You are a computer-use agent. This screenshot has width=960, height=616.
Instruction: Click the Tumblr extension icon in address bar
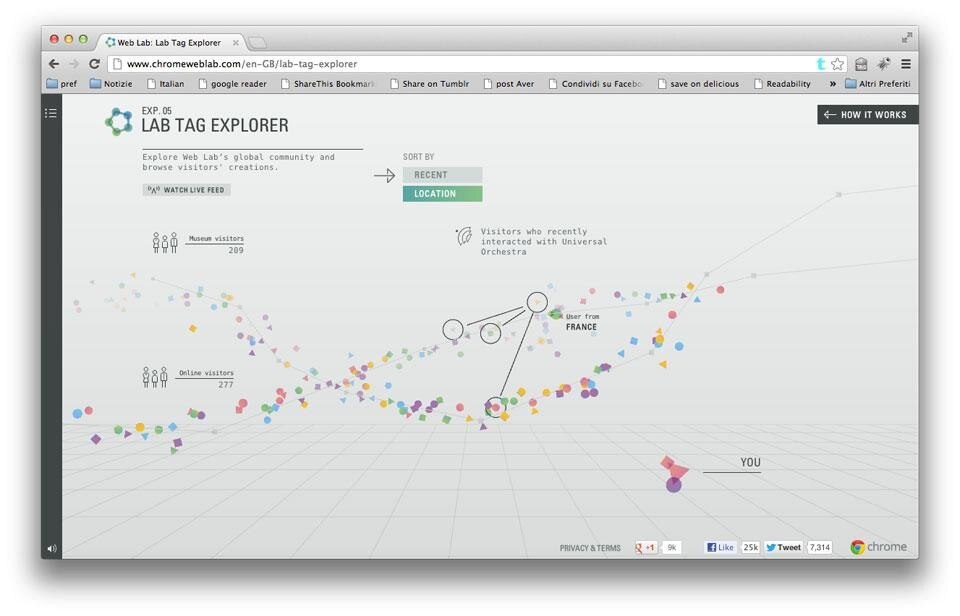[x=821, y=64]
